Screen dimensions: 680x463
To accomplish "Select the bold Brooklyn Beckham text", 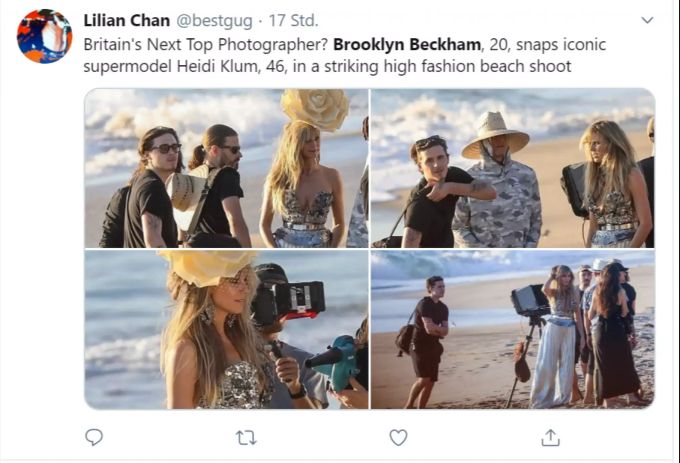I will tap(407, 44).
